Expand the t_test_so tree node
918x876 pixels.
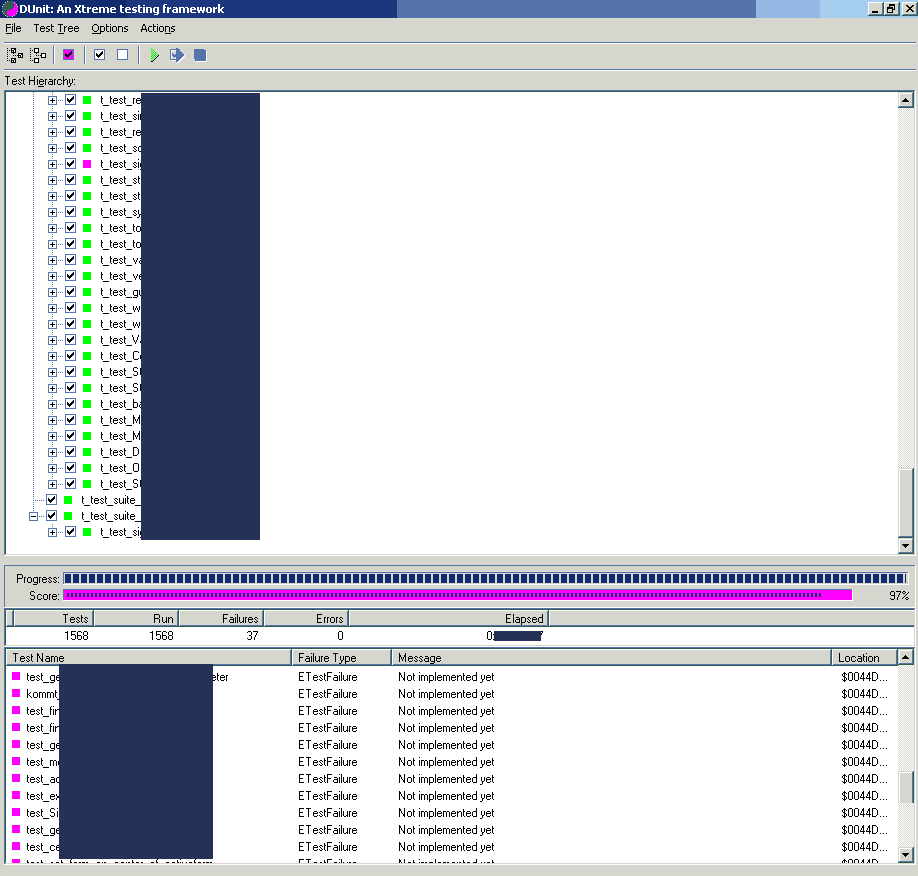point(52,148)
